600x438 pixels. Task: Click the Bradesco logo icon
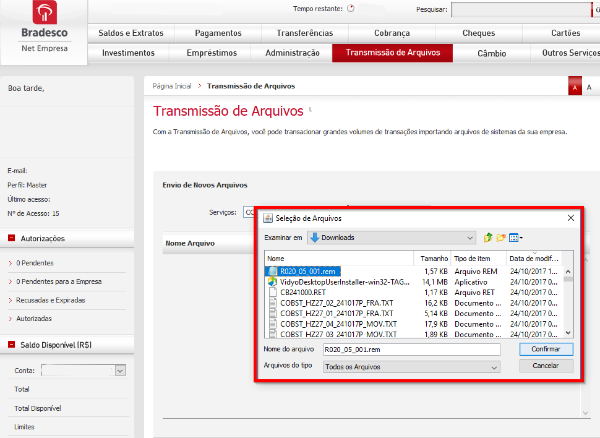45,12
